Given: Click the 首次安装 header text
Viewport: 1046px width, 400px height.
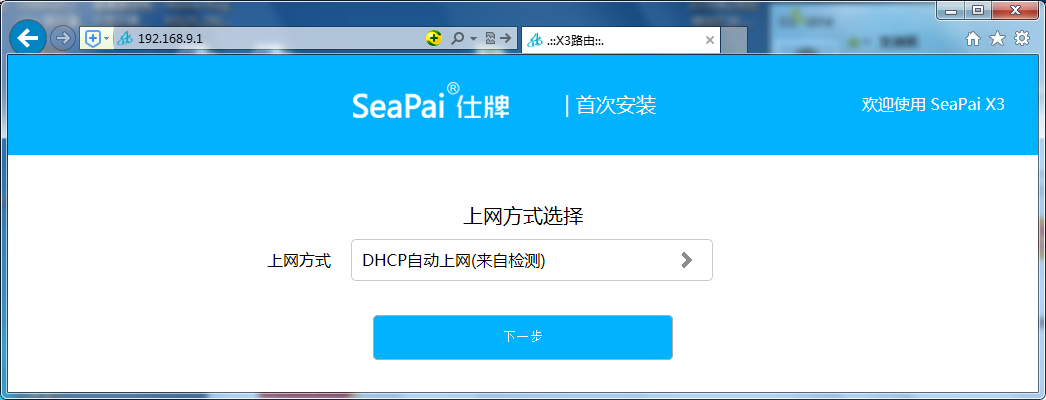Looking at the screenshot, I should (616, 105).
